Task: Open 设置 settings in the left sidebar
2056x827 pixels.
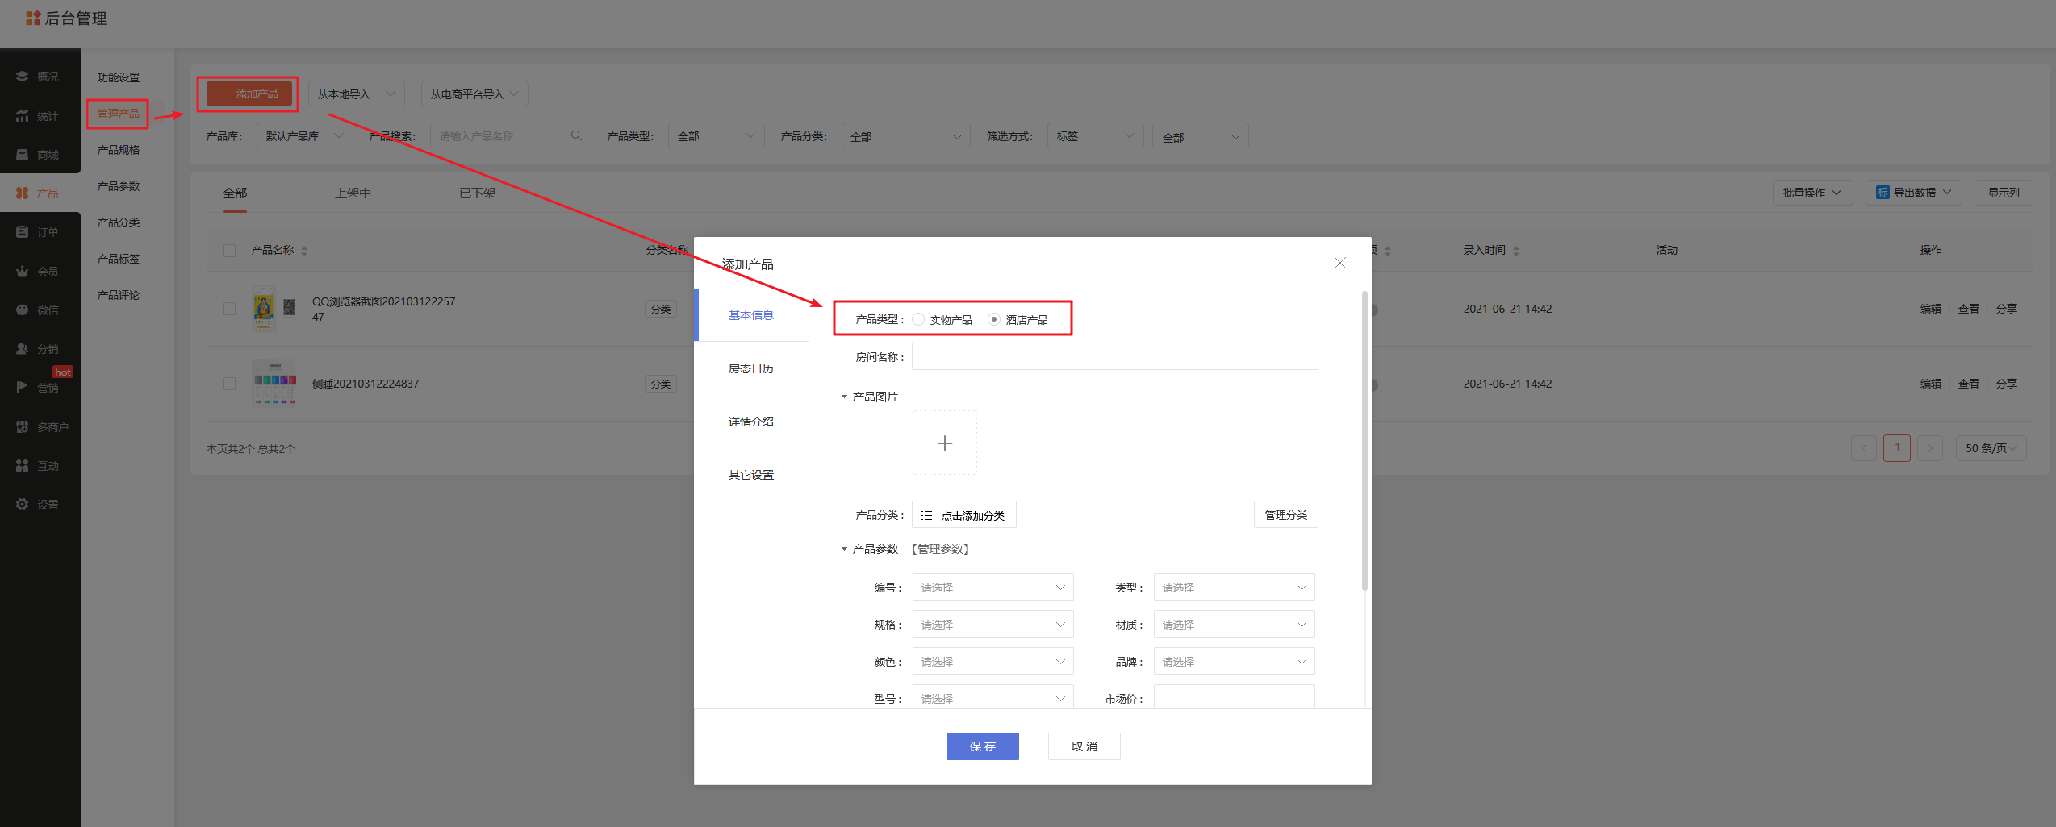Action: click(38, 504)
